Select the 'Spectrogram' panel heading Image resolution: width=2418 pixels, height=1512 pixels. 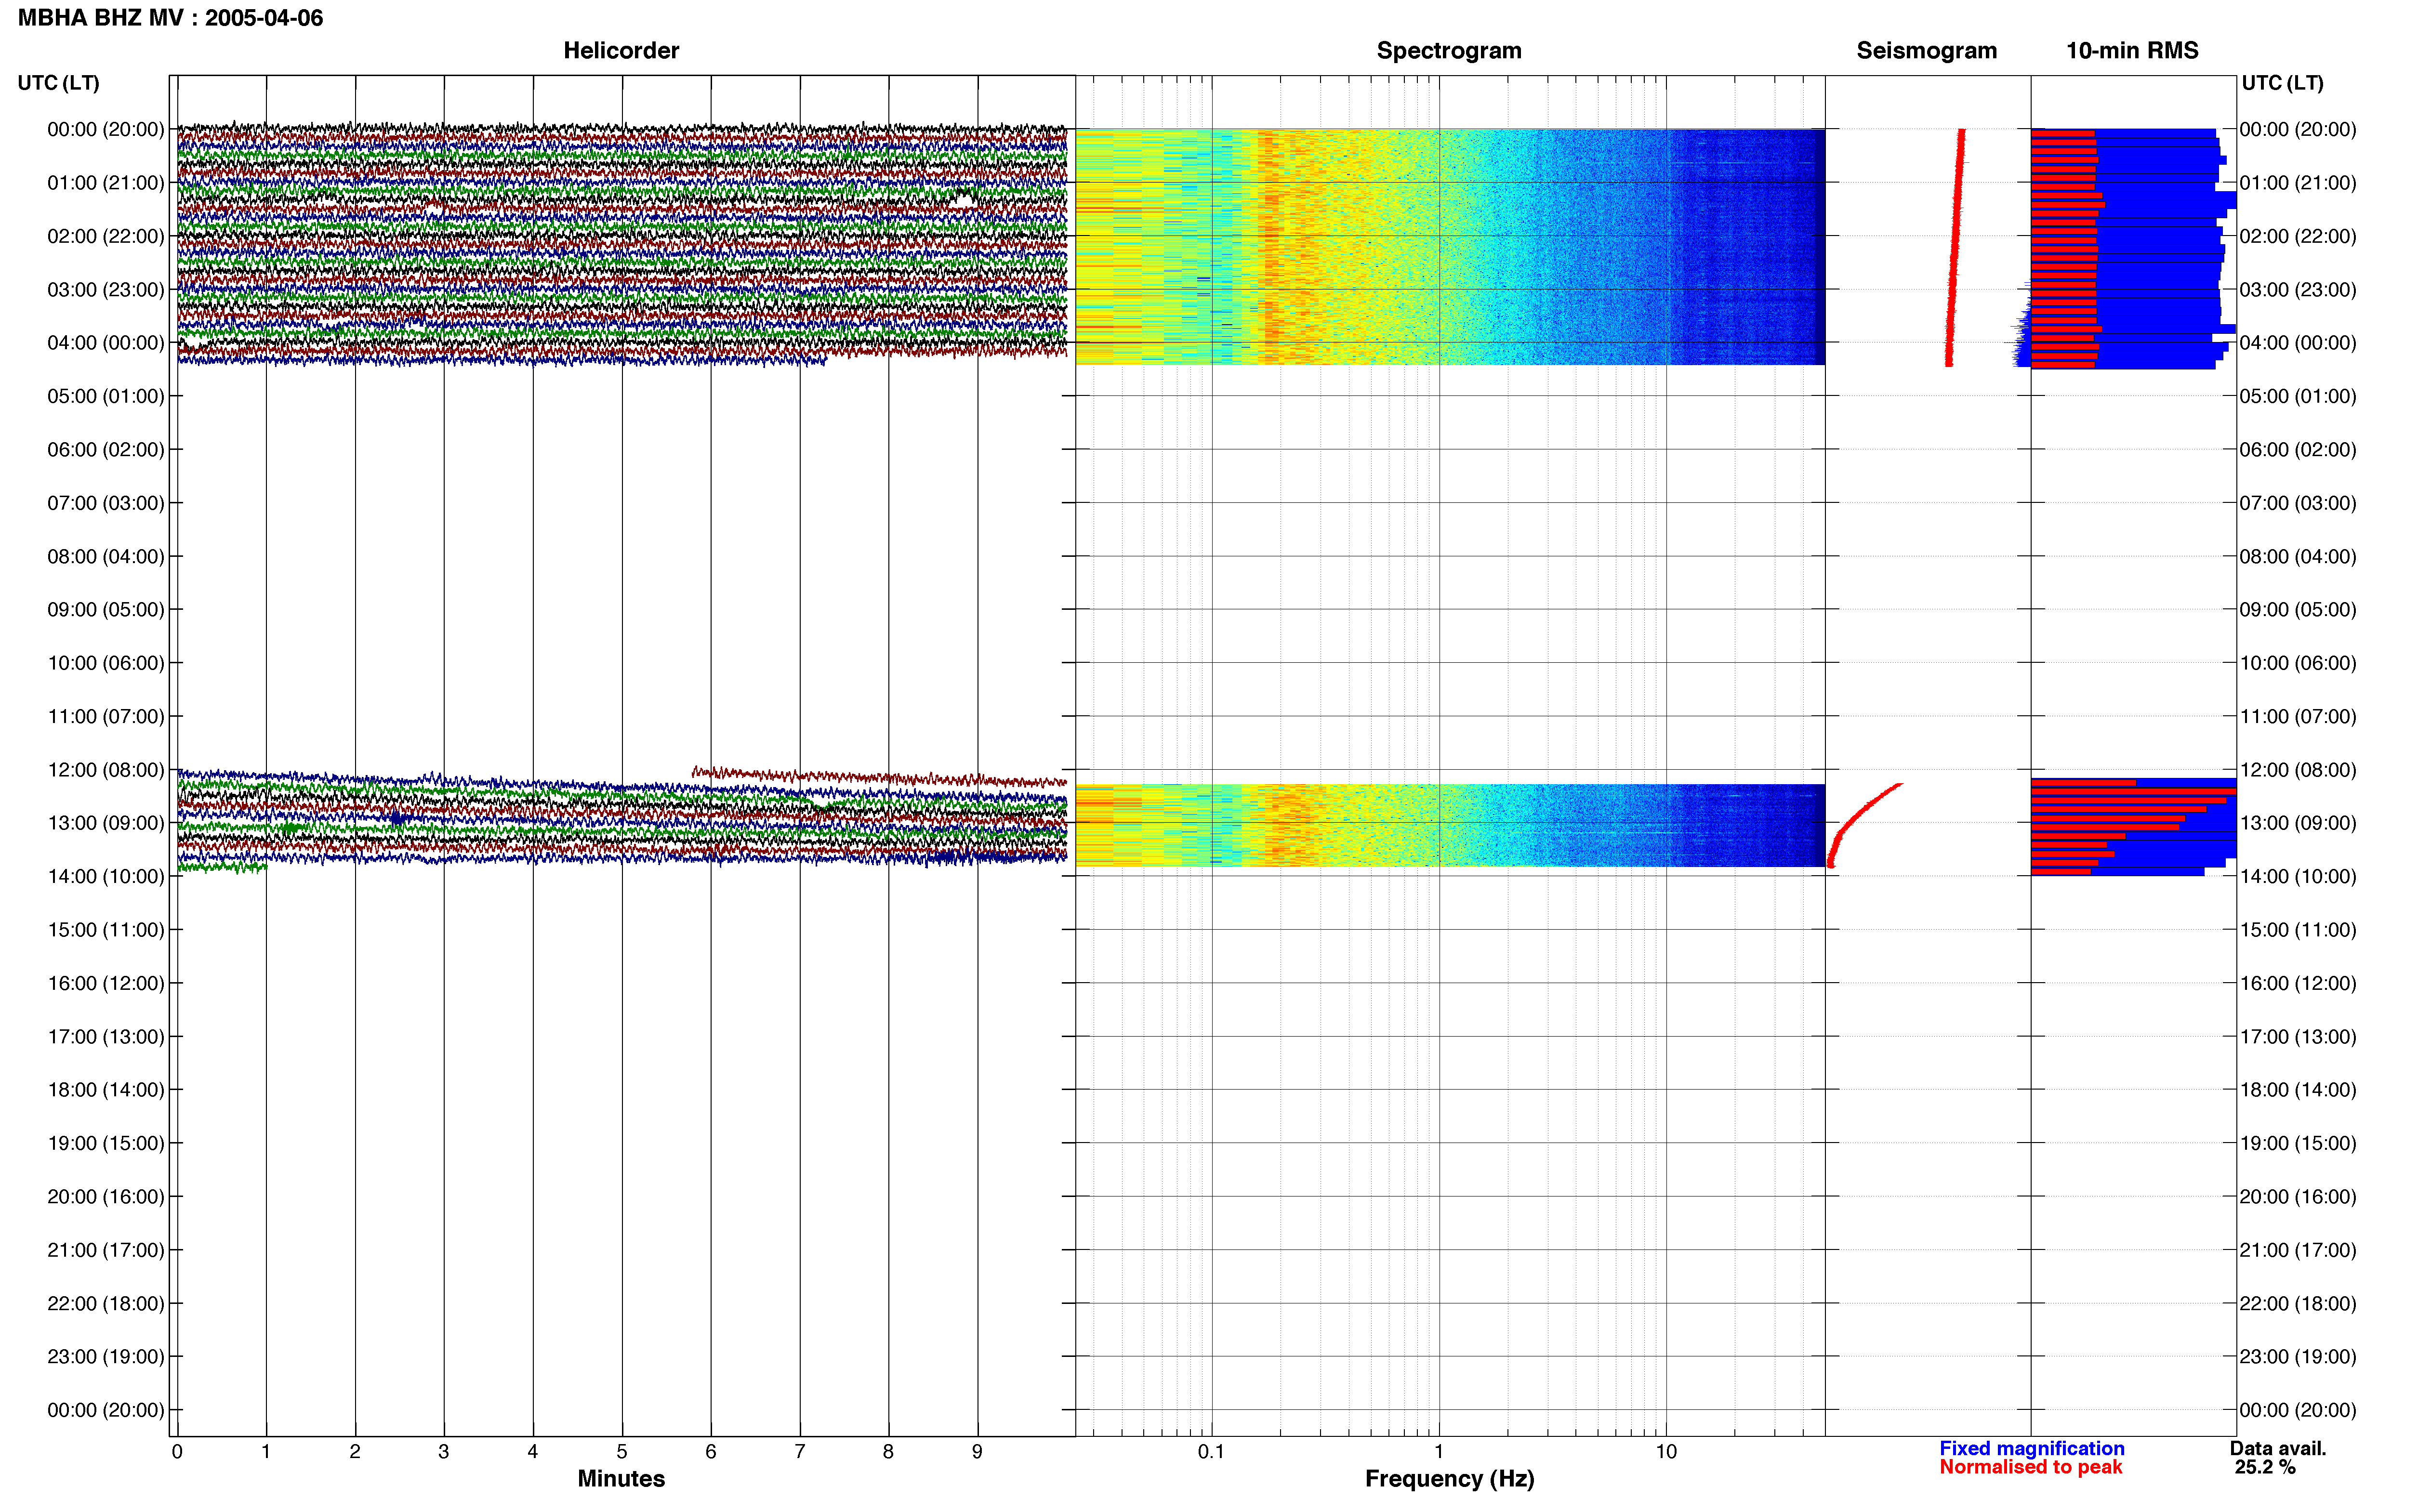[1449, 51]
